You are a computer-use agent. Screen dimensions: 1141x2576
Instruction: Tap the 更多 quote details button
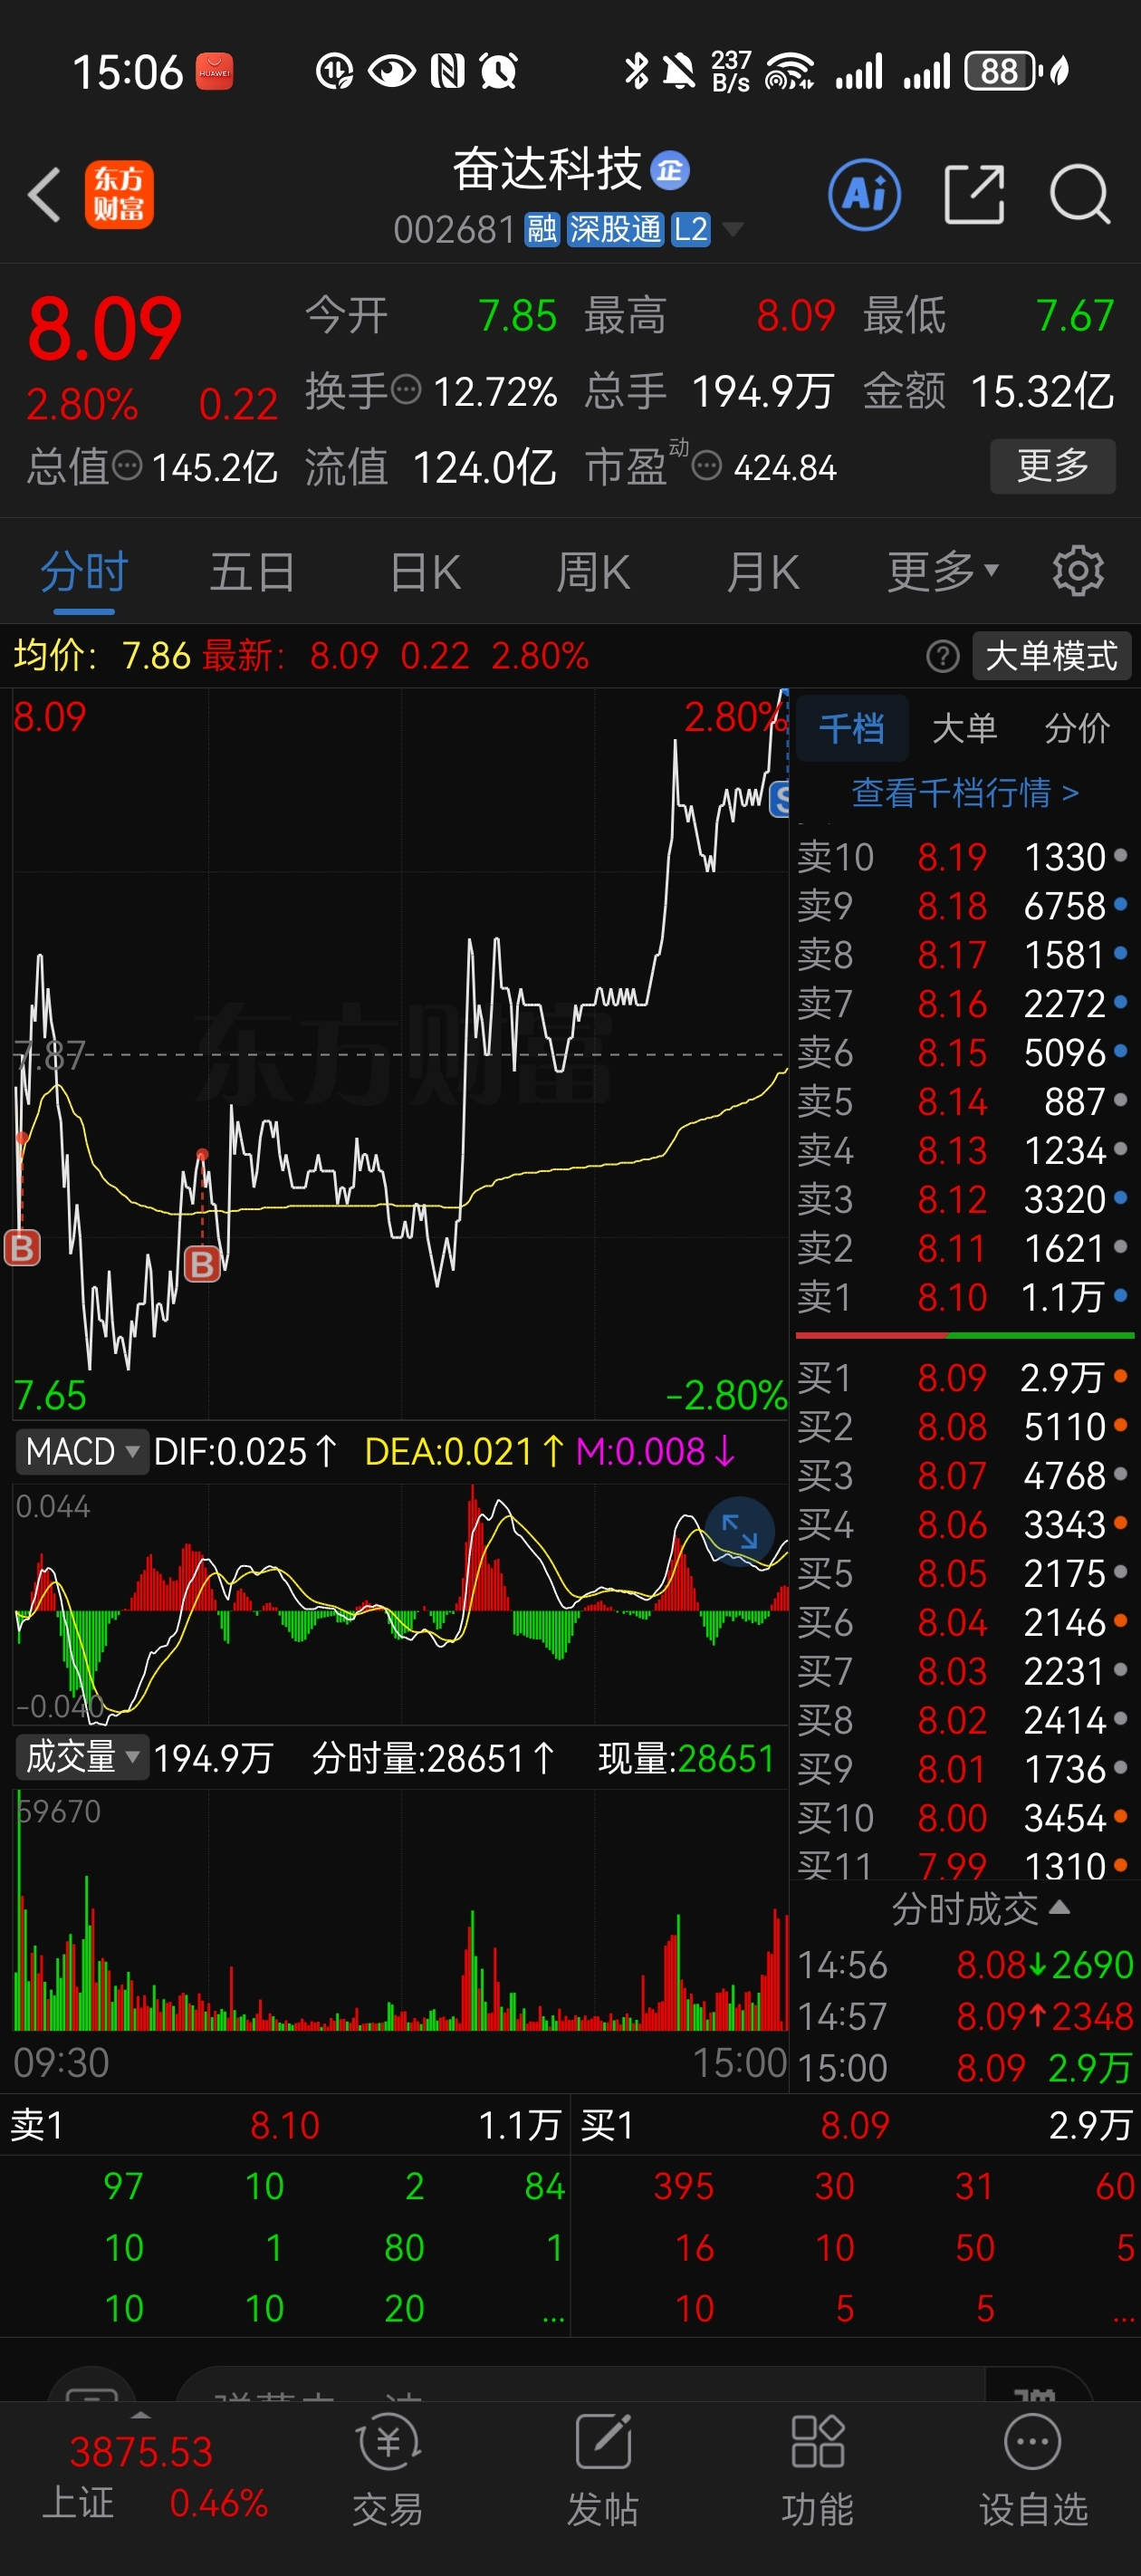(x=1052, y=465)
